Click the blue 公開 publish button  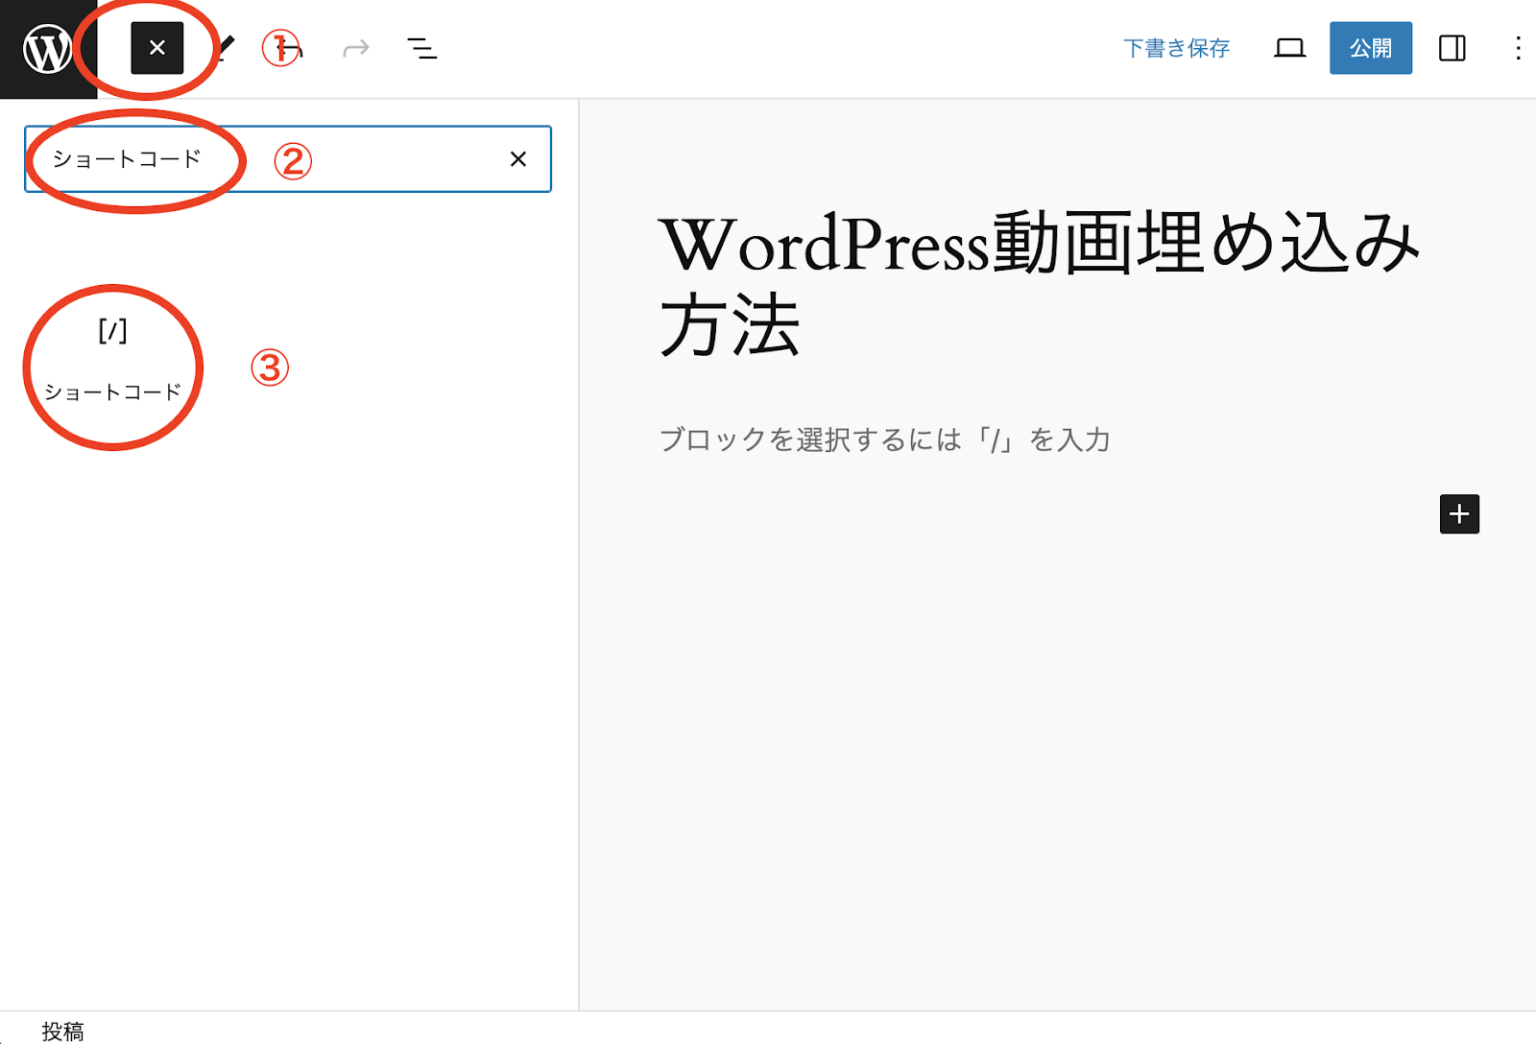coord(1371,47)
